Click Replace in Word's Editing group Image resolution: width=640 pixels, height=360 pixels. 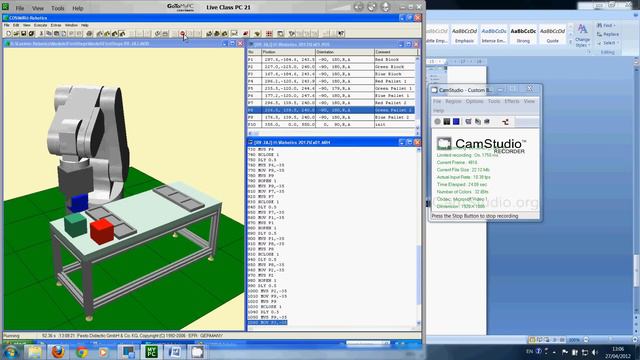point(608,34)
